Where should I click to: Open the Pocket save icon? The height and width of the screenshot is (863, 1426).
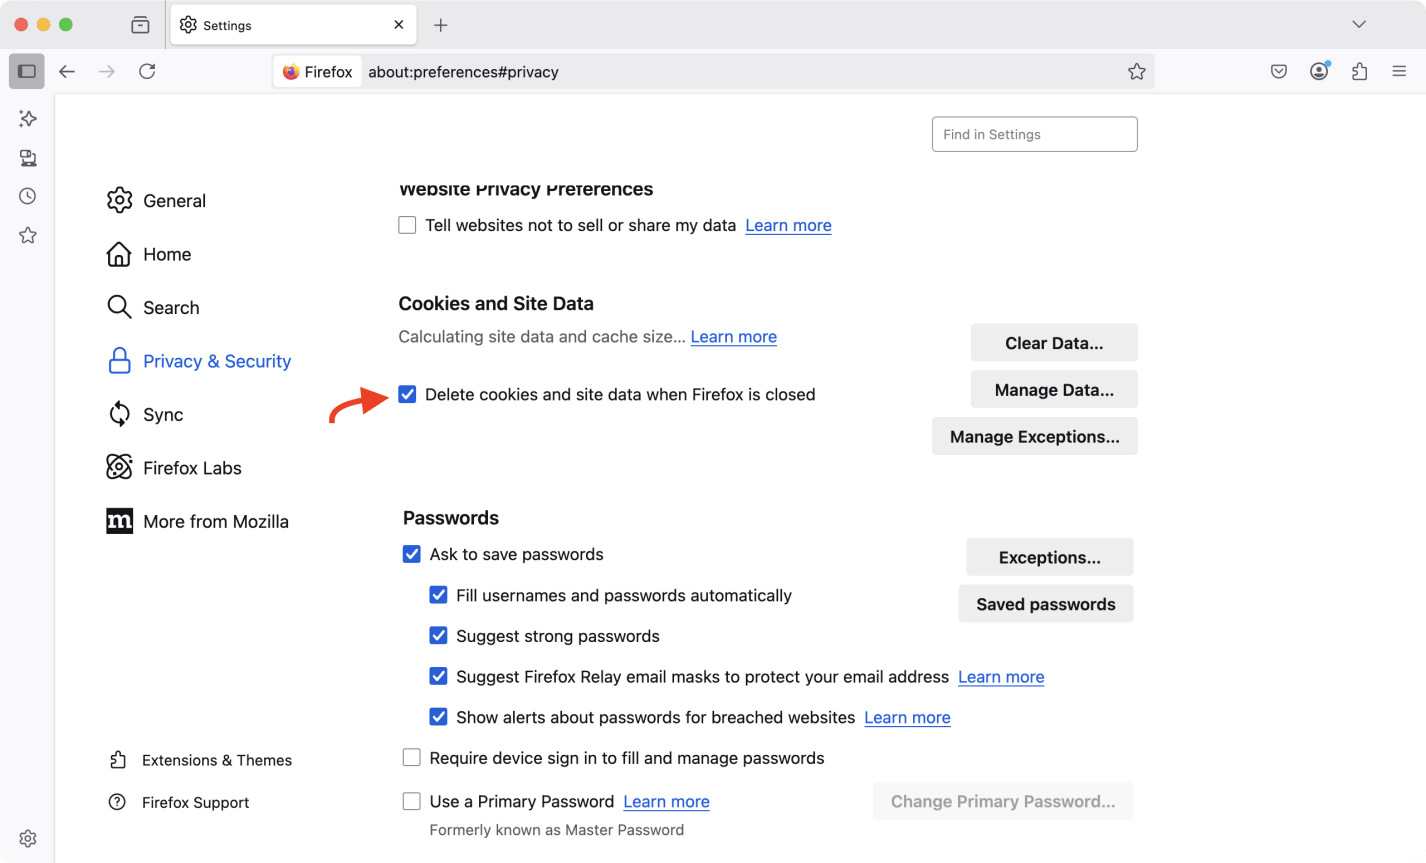pos(1278,72)
